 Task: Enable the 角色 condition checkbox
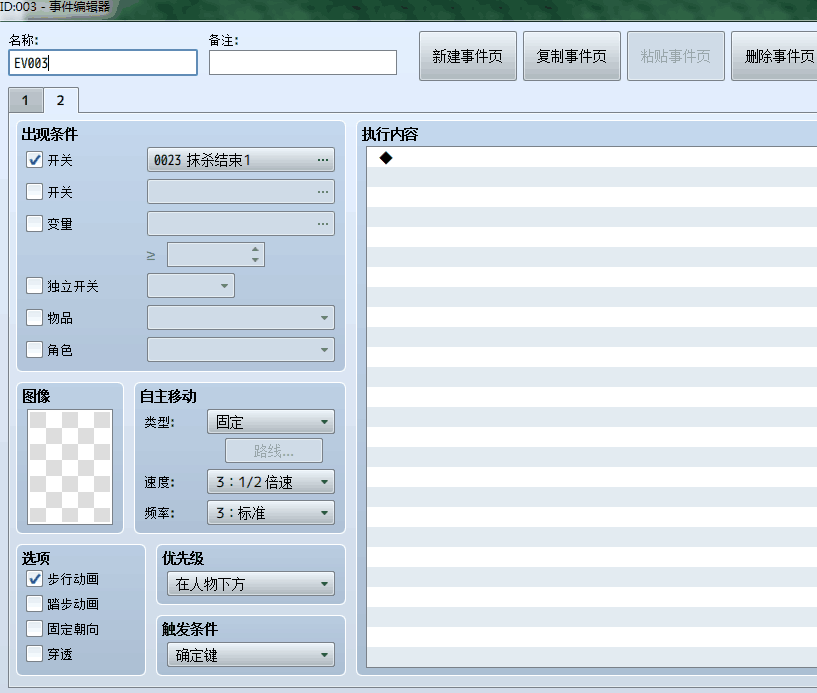coord(34,349)
